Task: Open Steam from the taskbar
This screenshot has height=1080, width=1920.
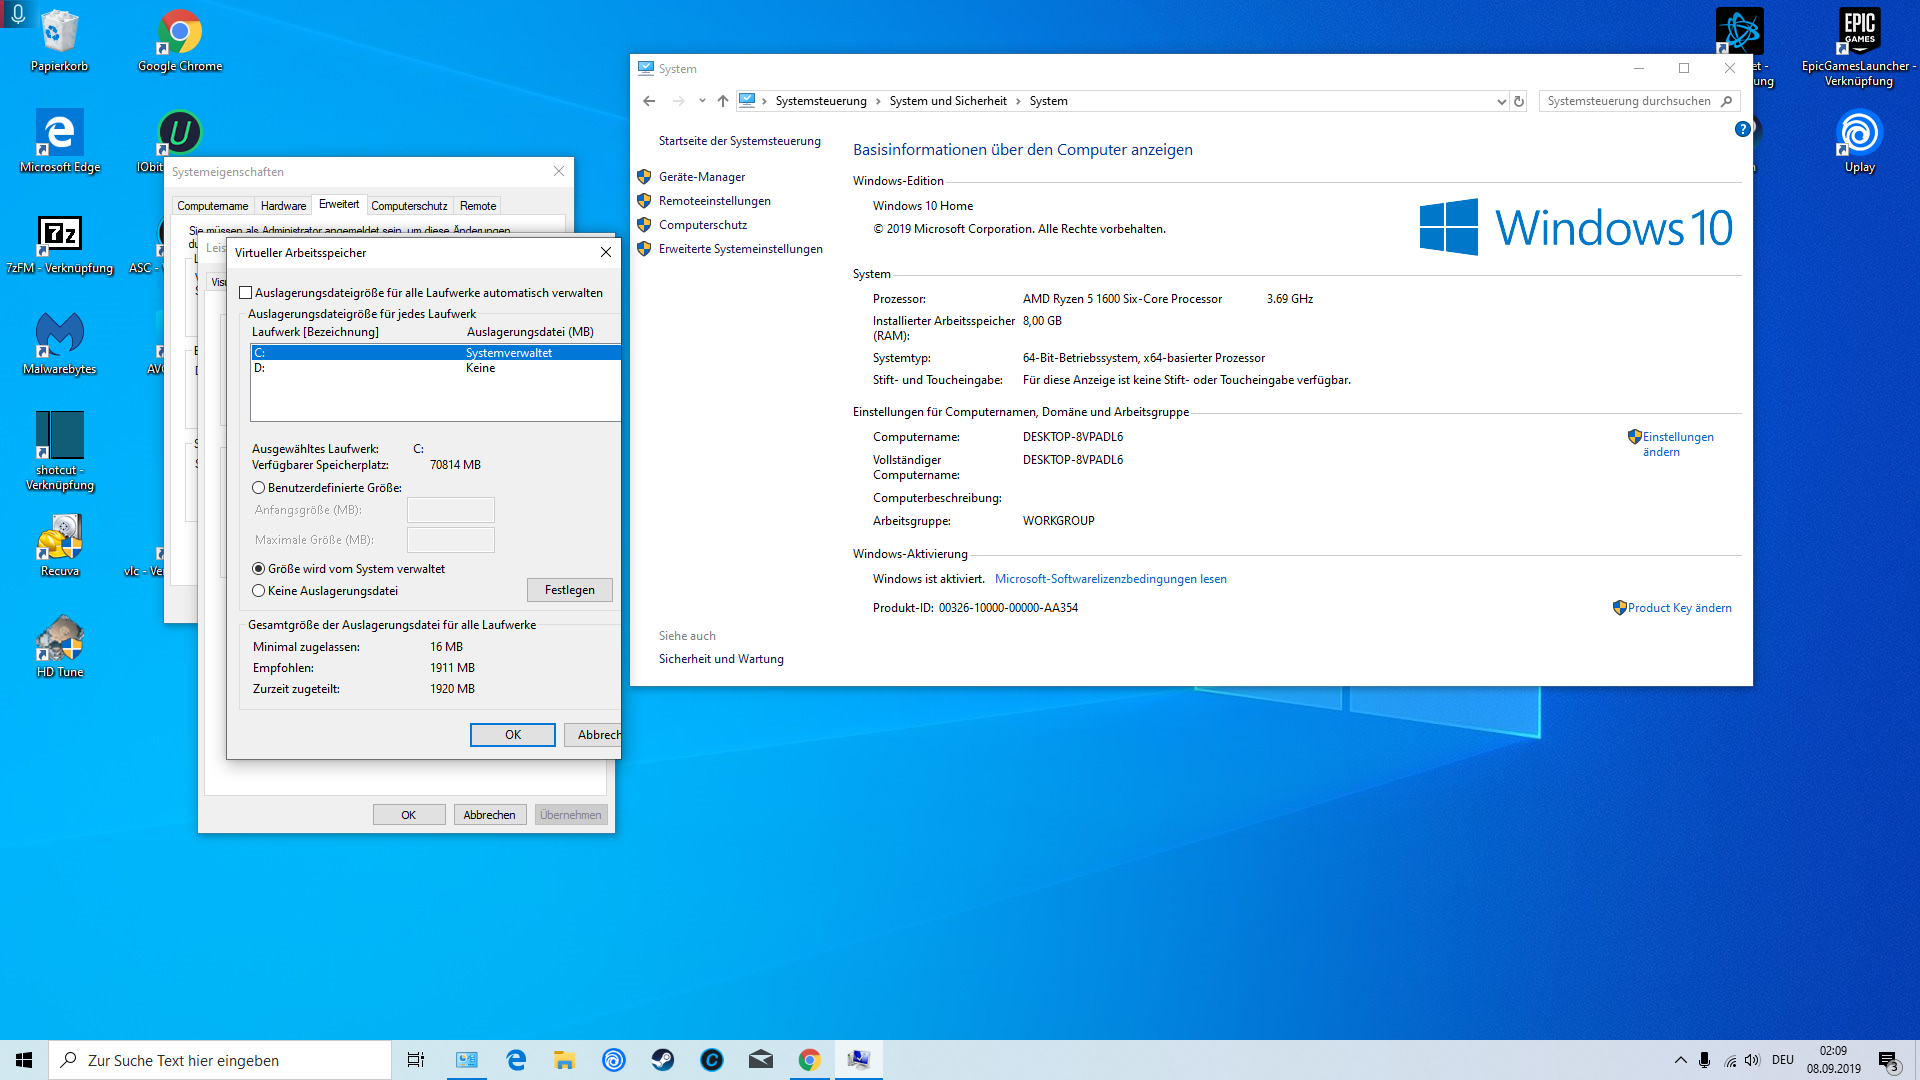Action: (x=663, y=1060)
